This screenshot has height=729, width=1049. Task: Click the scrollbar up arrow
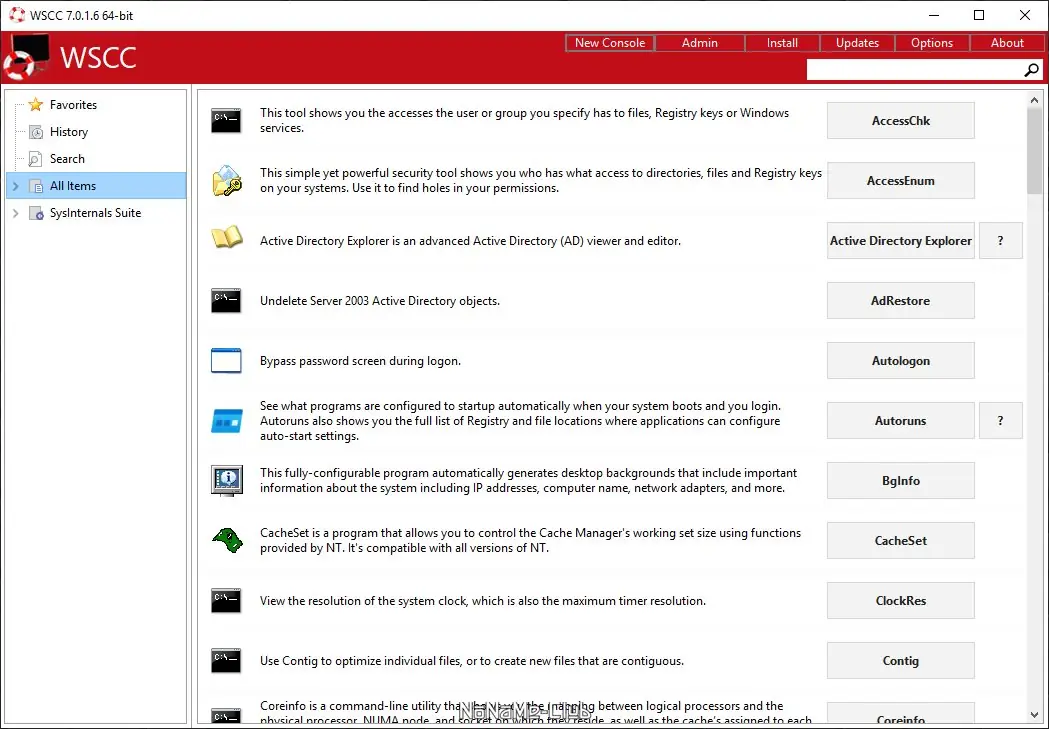(1034, 100)
